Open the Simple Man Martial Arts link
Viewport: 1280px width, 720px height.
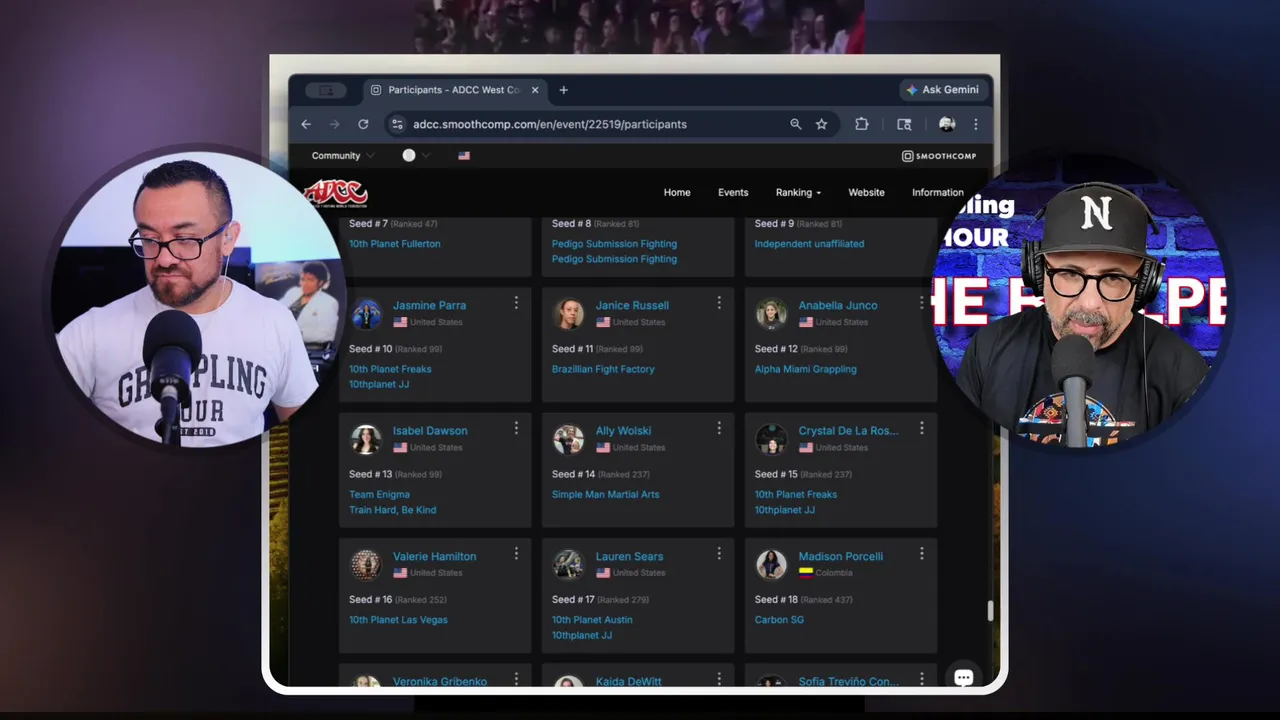tap(605, 495)
